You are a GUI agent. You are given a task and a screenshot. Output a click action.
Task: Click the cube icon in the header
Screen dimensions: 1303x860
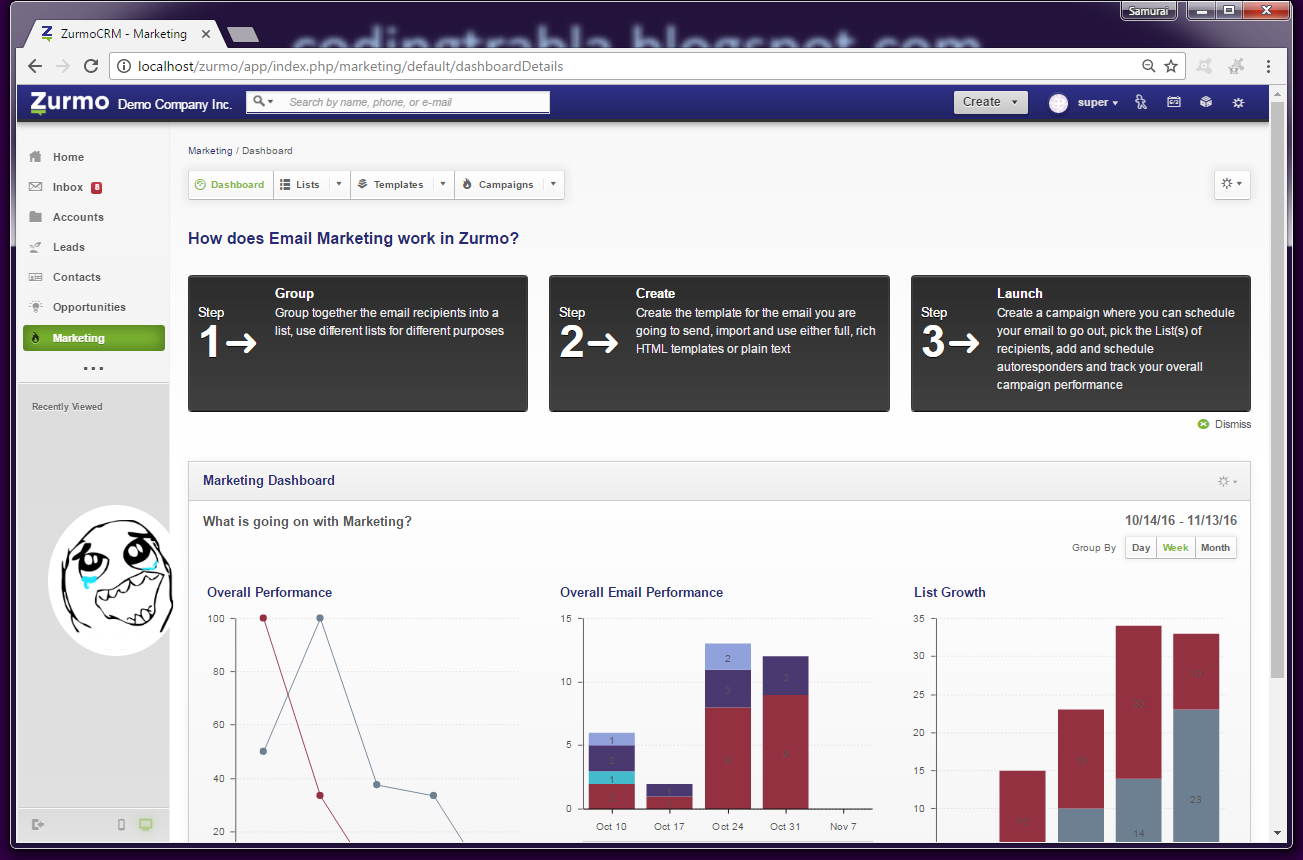(1206, 102)
